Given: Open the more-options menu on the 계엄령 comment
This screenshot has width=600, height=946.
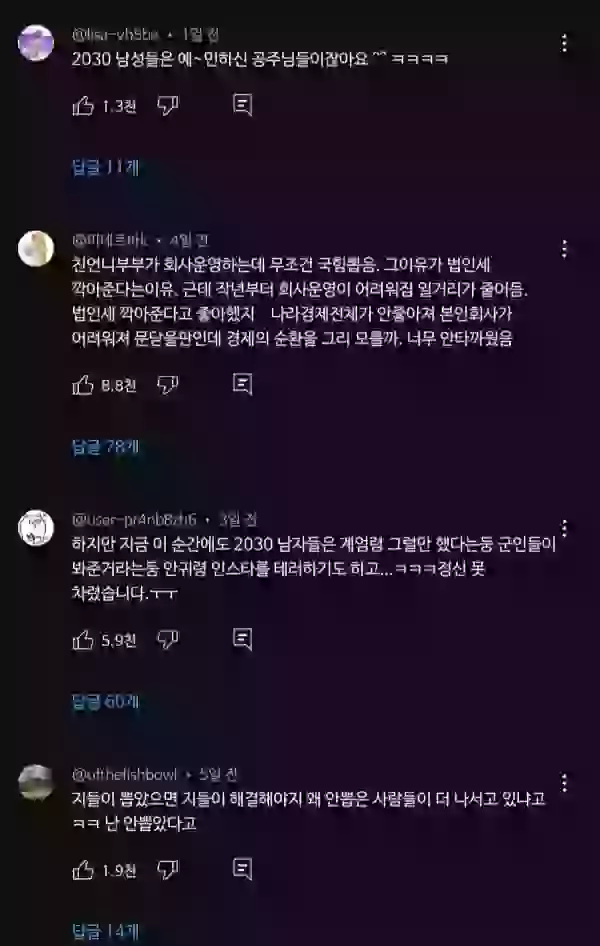Looking at the screenshot, I should point(564,529).
